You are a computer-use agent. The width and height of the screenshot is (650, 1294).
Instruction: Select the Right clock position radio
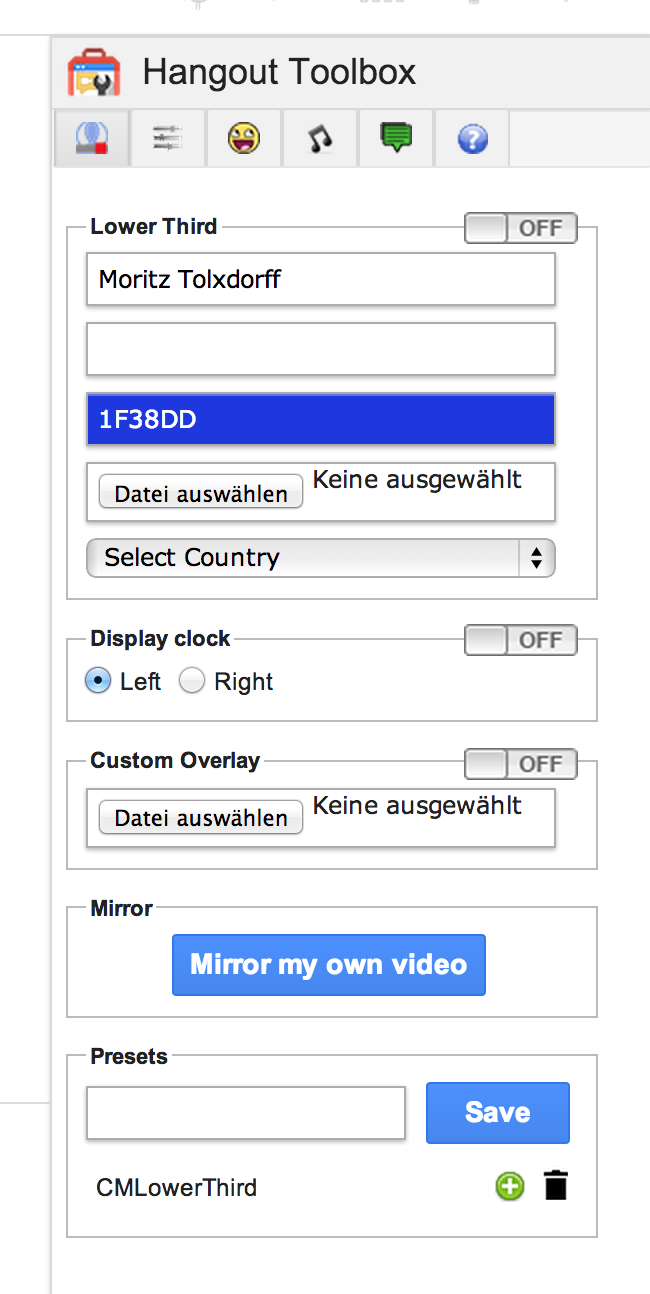[x=192, y=681]
